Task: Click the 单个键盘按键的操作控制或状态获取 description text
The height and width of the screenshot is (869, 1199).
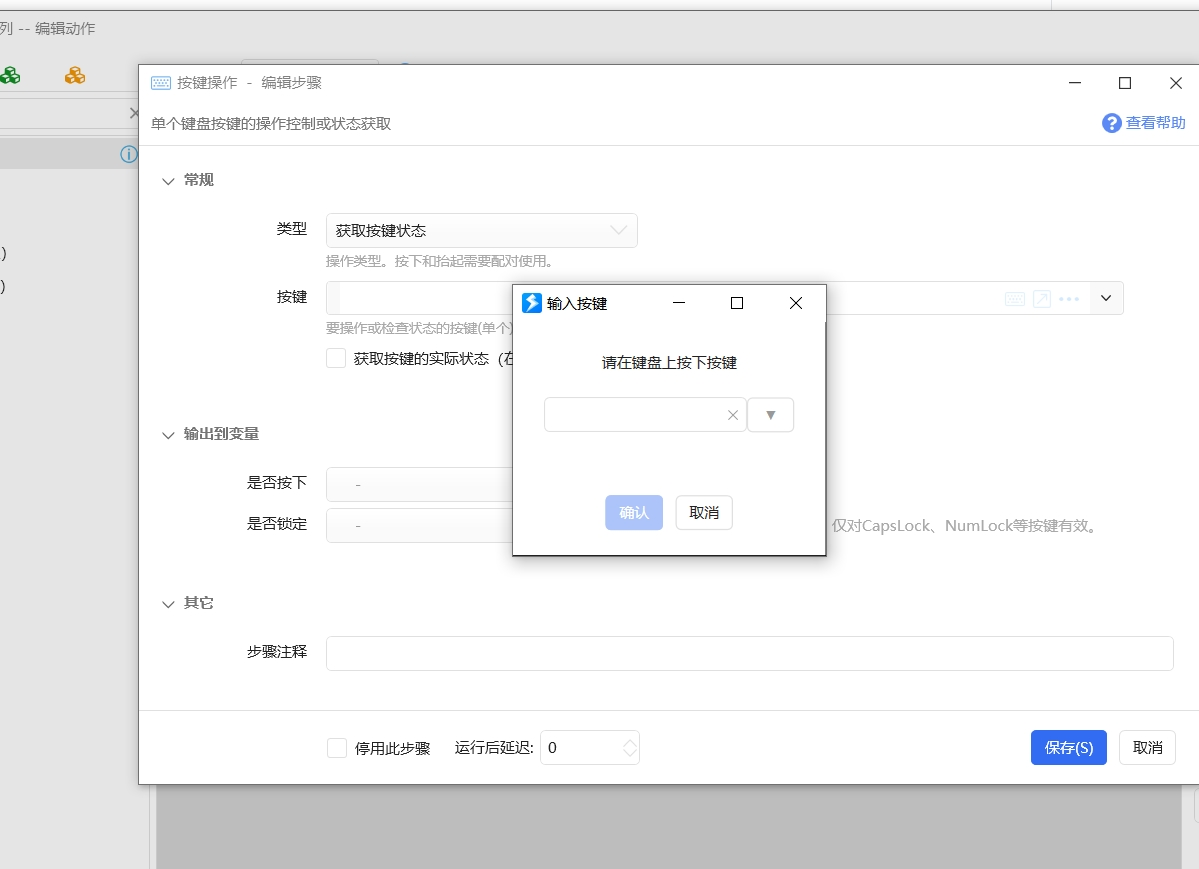Action: coord(271,124)
